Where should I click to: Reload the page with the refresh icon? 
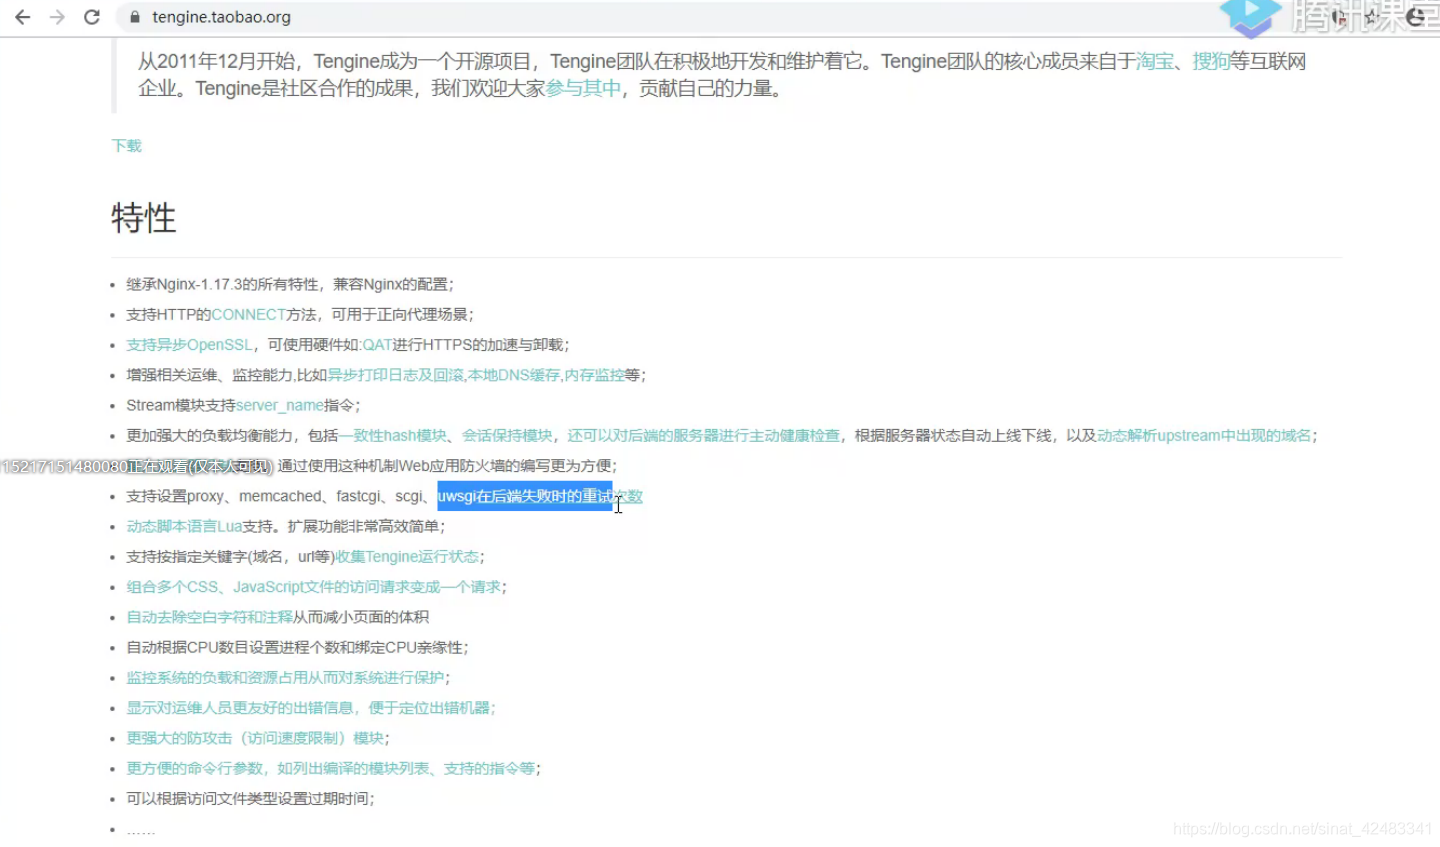[x=92, y=17]
